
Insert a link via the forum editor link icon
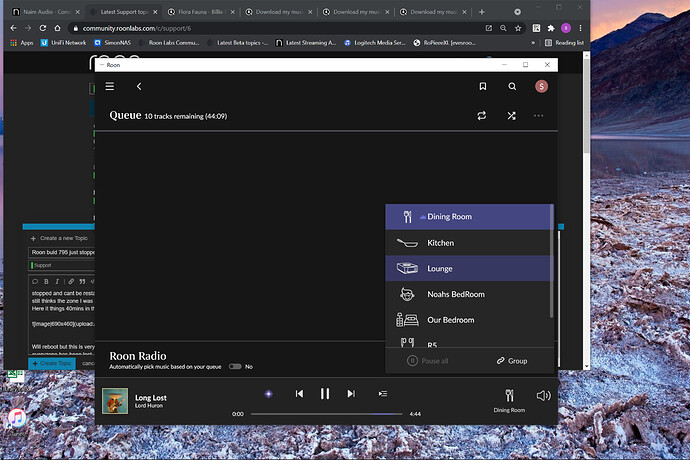pos(71,281)
